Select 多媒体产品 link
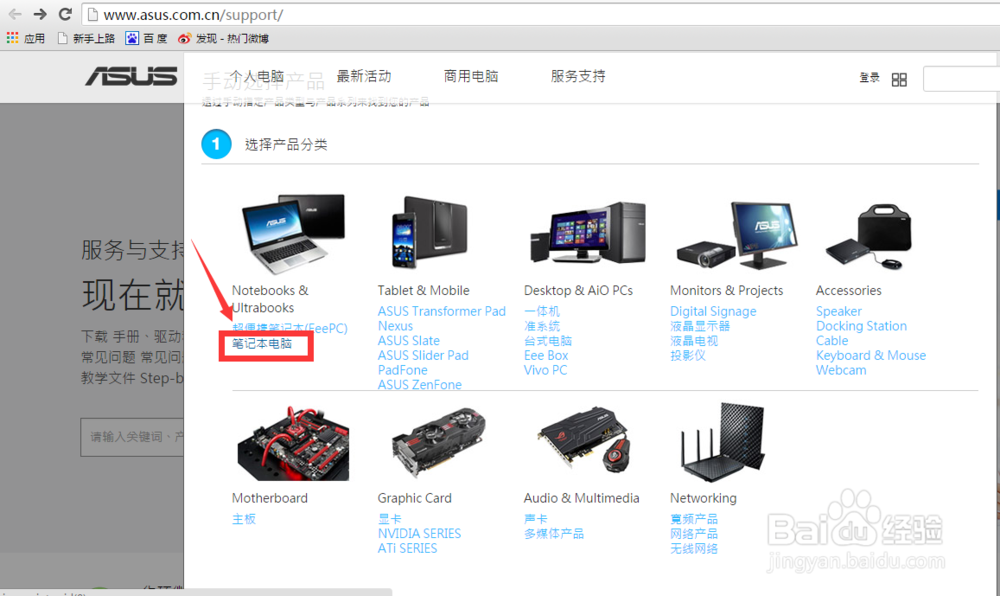 point(554,534)
